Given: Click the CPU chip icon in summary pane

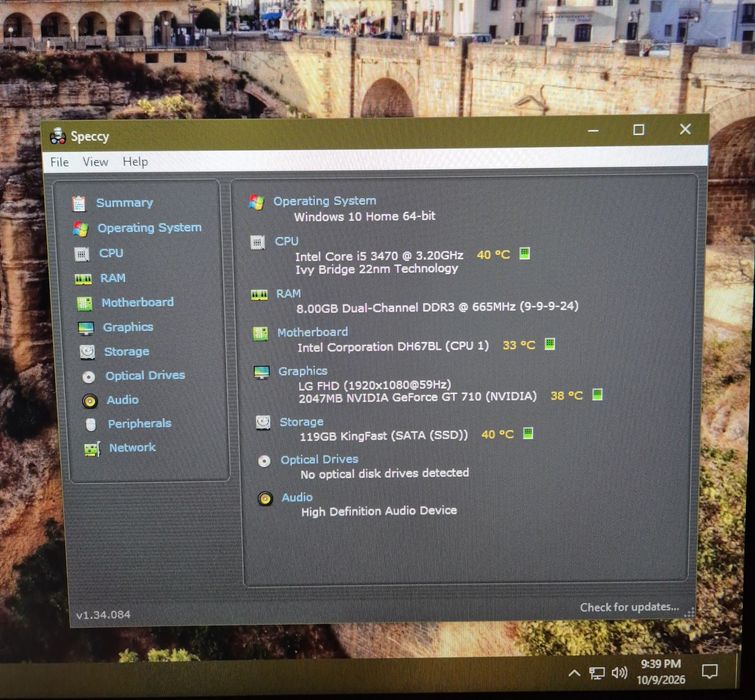Looking at the screenshot, I should [x=258, y=242].
